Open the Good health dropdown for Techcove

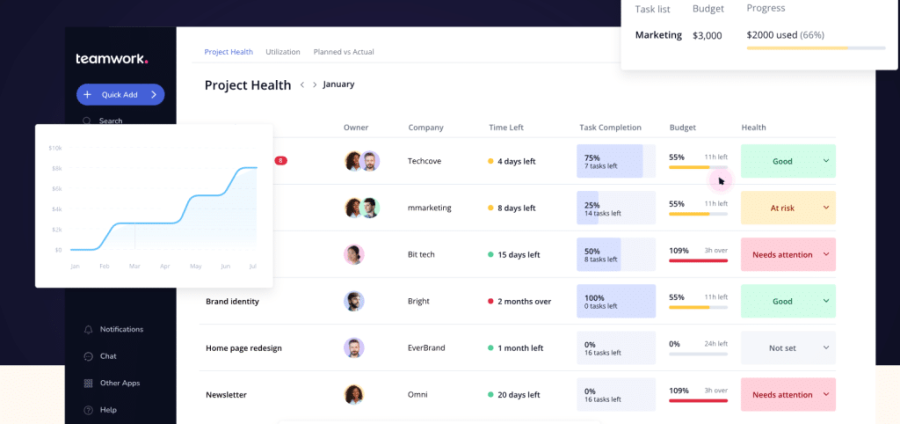point(788,161)
